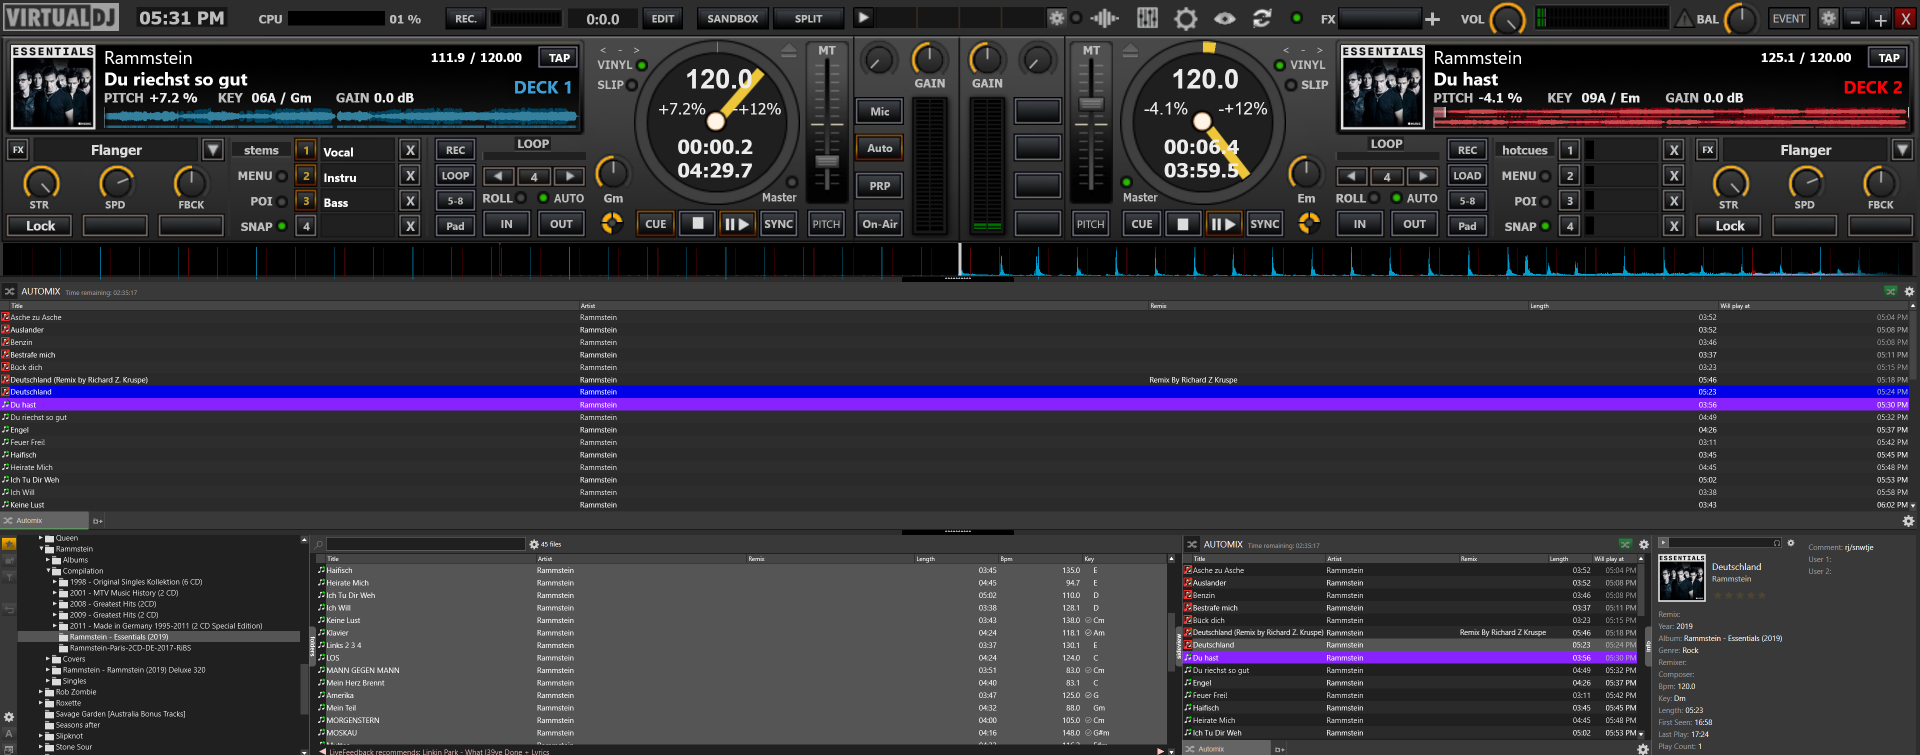Image resolution: width=1920 pixels, height=755 pixels.
Task: Click the On-Air button in mixer
Action: click(x=880, y=224)
